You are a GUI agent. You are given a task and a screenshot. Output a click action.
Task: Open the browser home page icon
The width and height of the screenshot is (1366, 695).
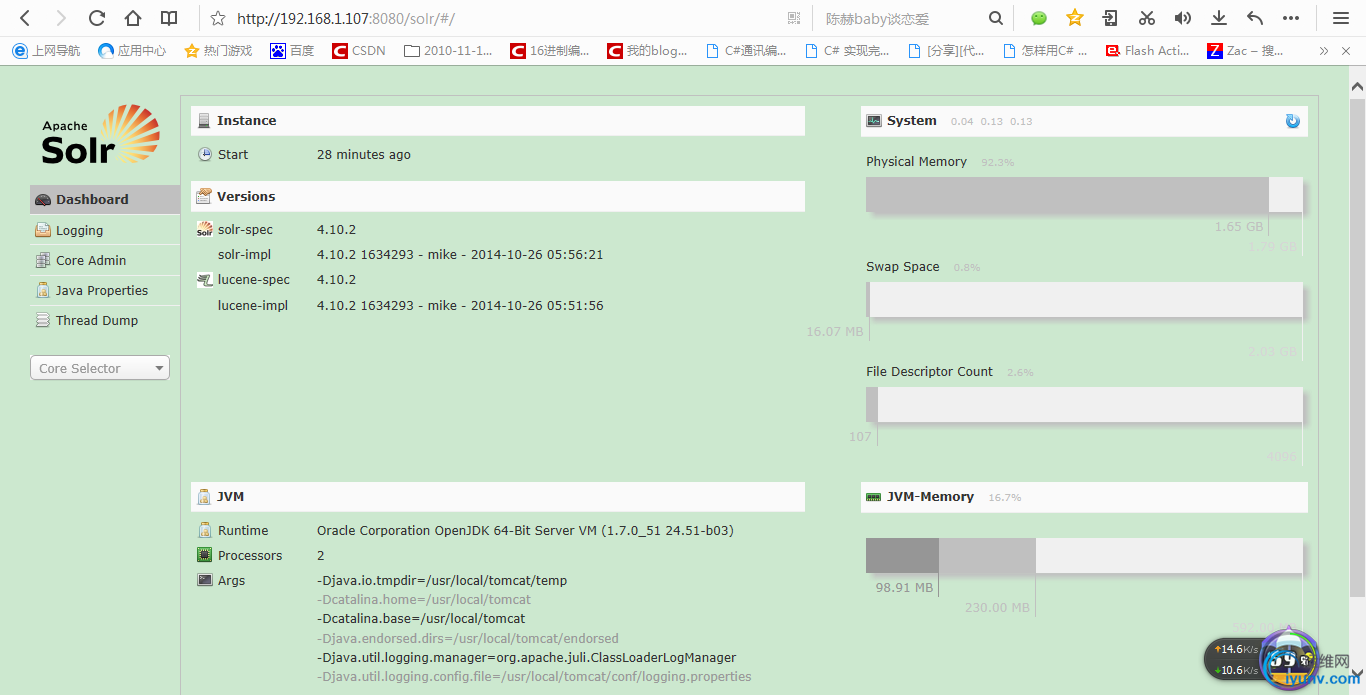(133, 18)
